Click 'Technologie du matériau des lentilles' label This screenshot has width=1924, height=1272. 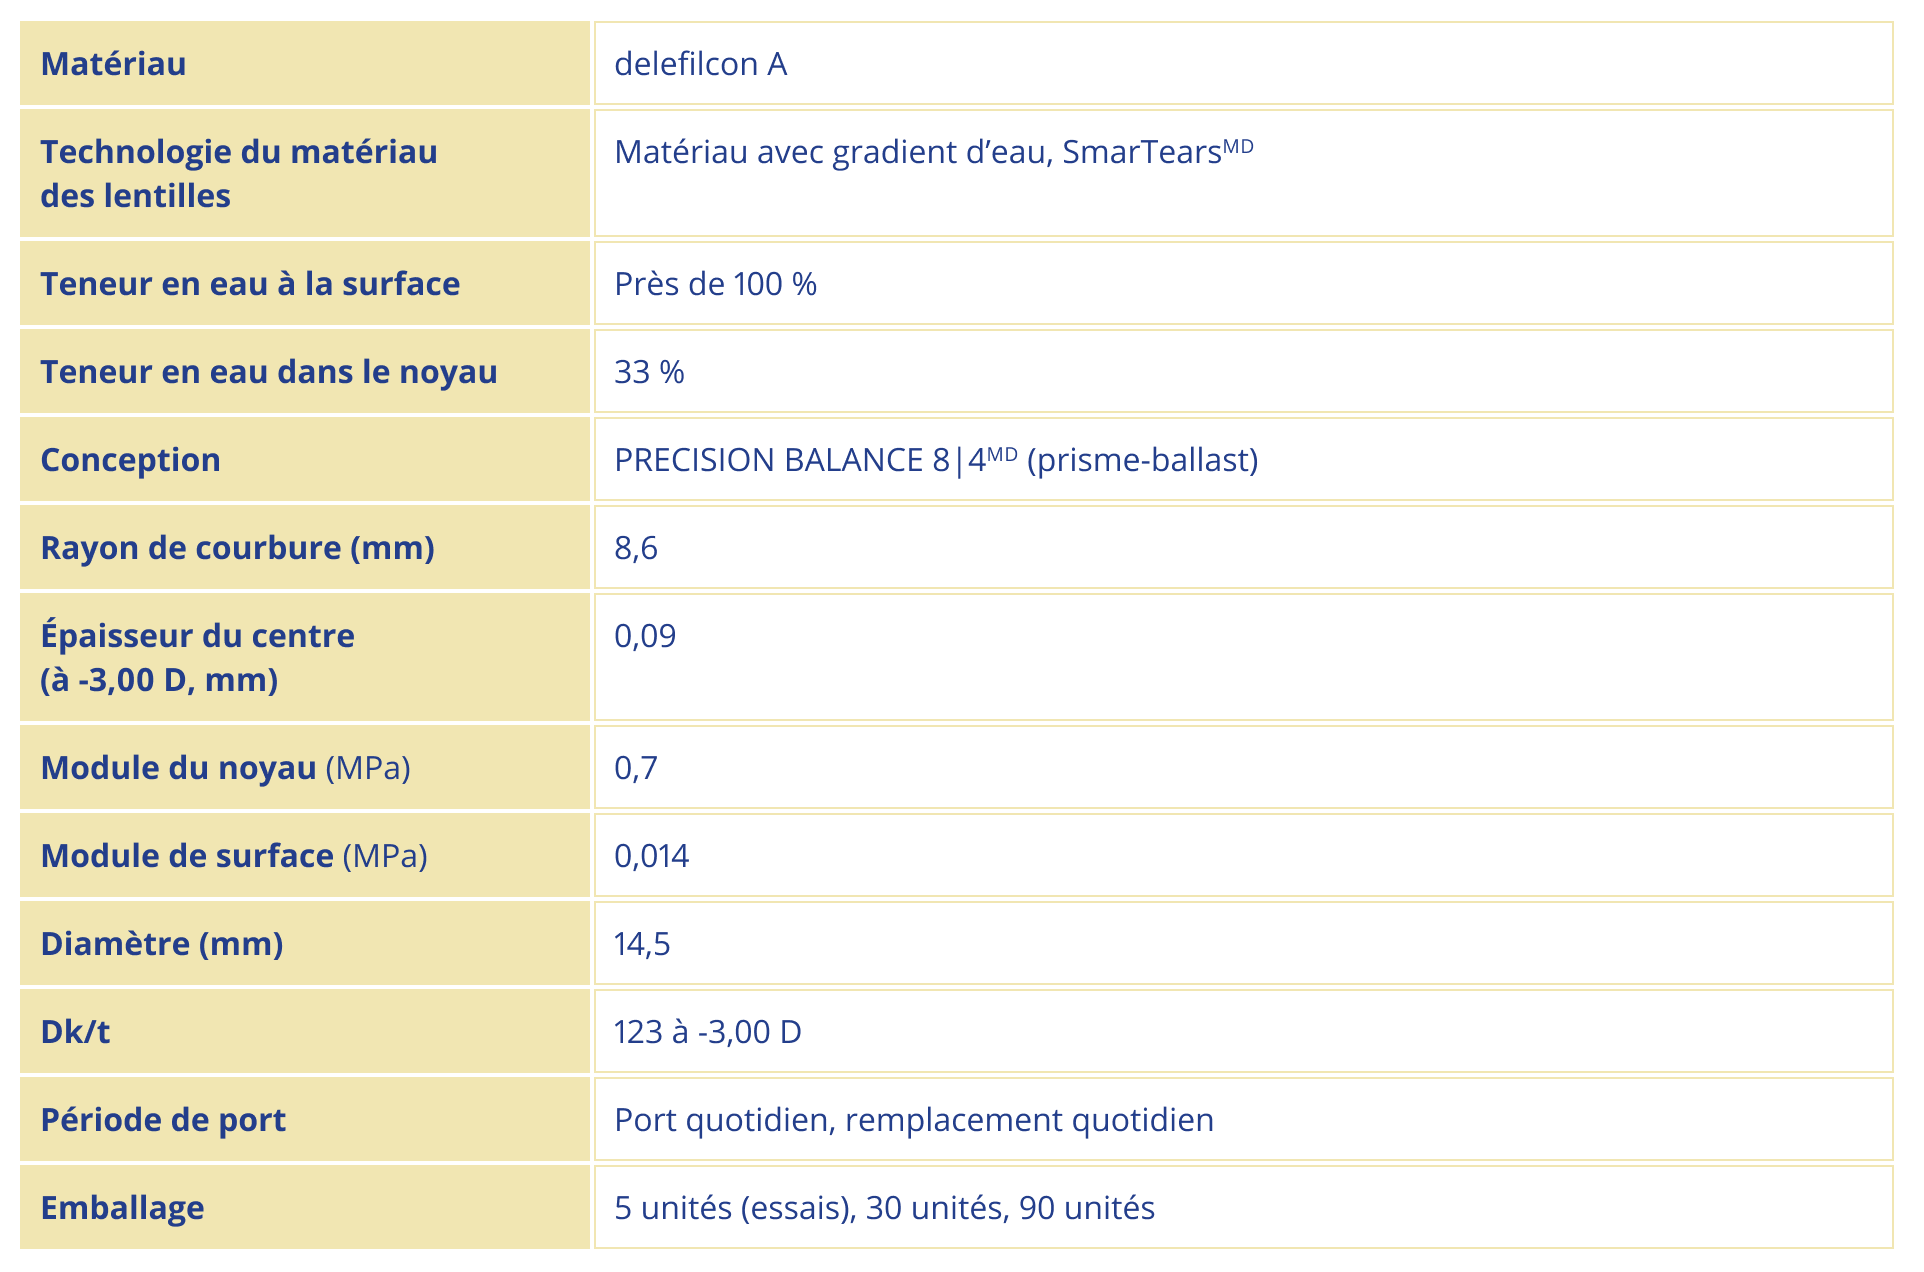click(x=238, y=174)
